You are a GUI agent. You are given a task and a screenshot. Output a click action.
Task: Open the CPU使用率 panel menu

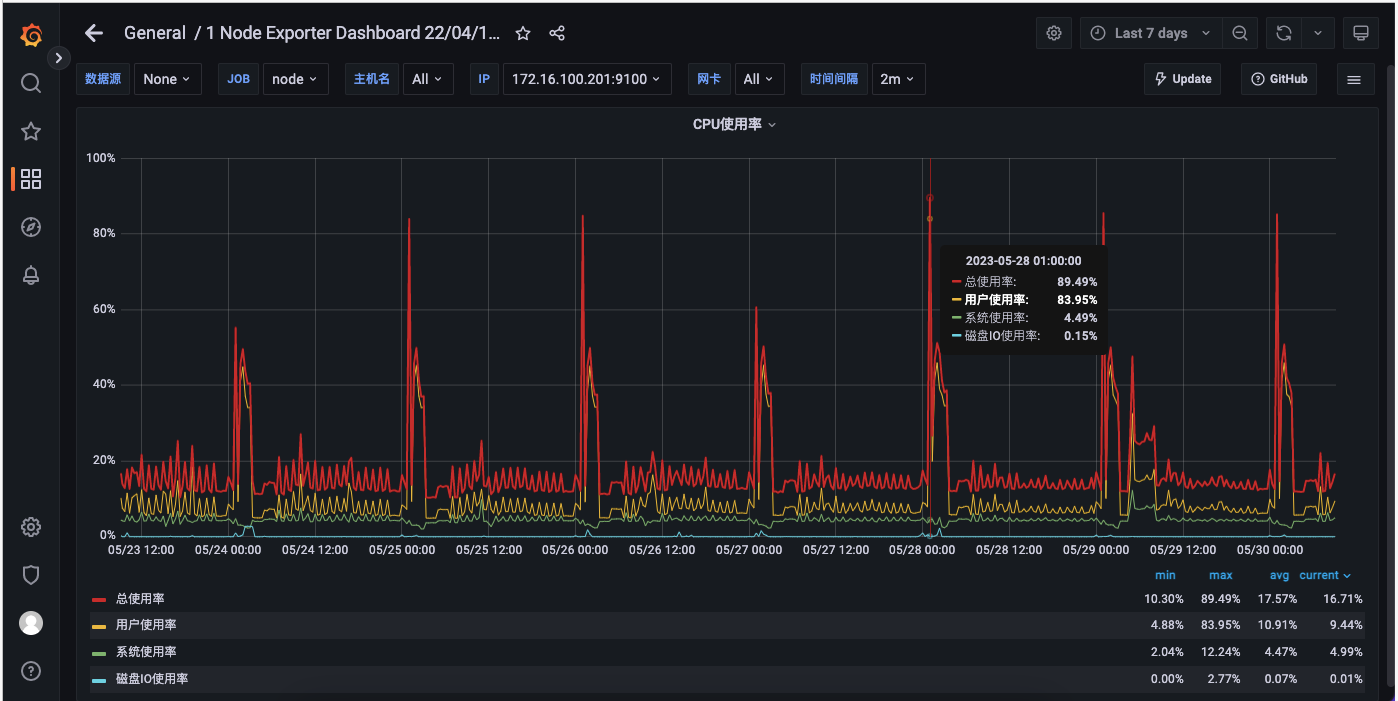(x=734, y=124)
